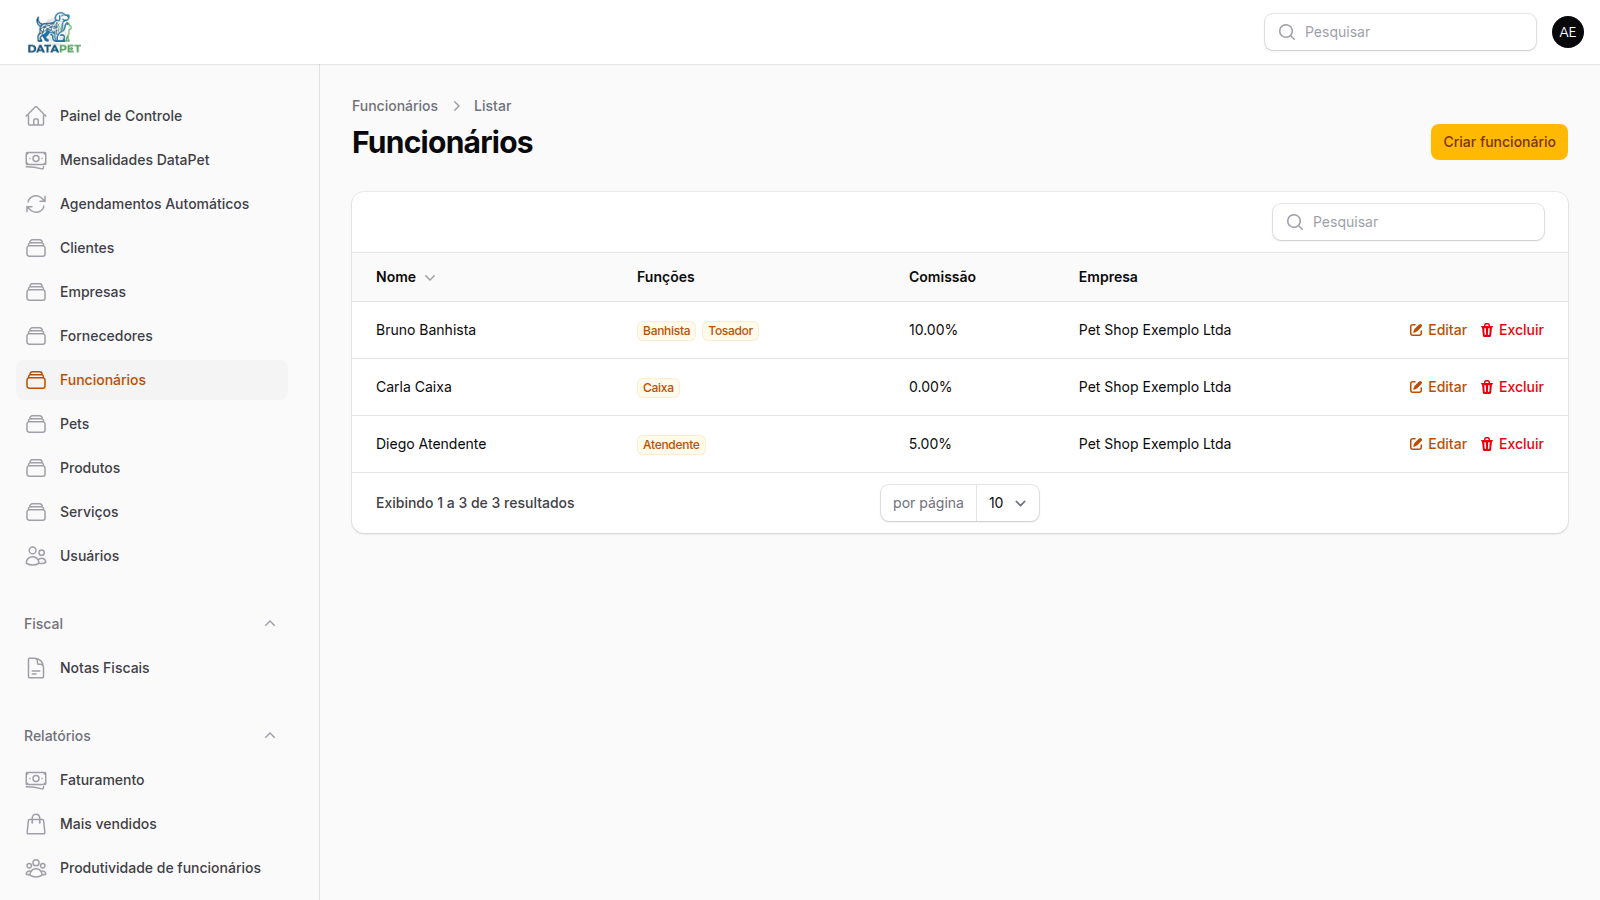Click the Pets sidebar icon

tap(36, 424)
